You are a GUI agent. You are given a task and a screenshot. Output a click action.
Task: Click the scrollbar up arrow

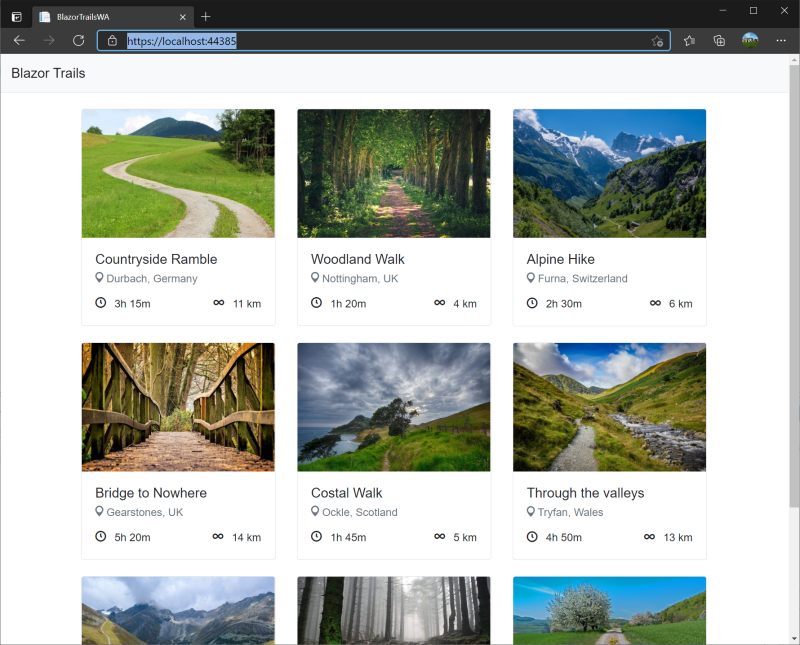794,60
